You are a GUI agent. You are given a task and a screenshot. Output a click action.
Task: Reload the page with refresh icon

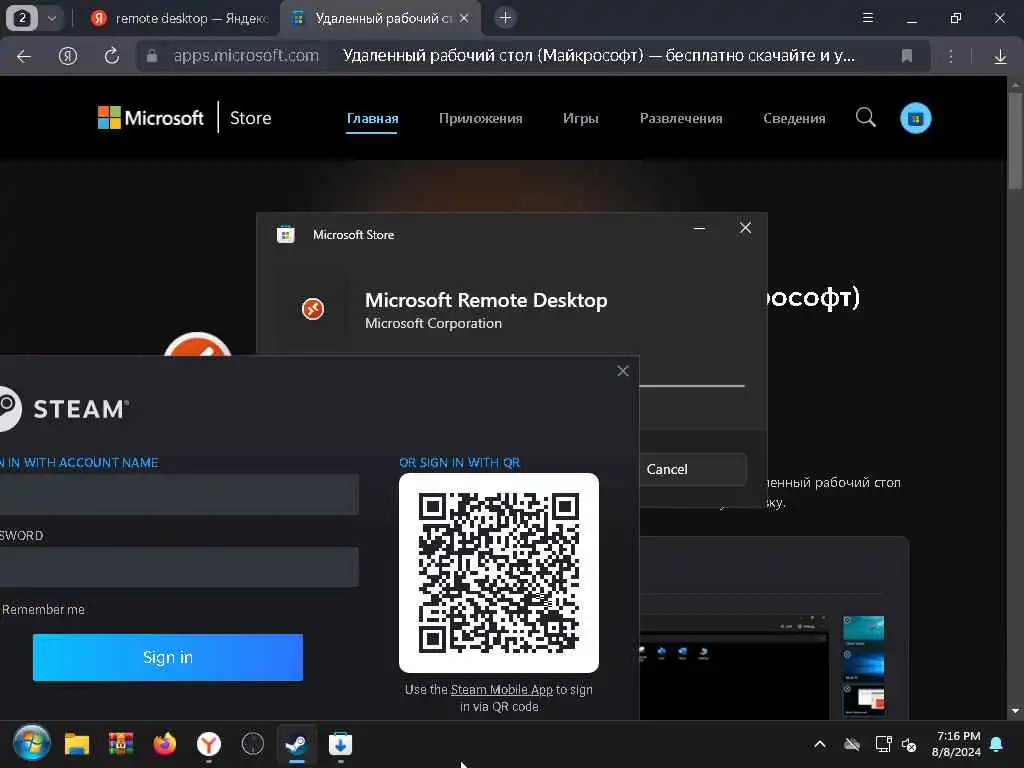click(x=112, y=56)
